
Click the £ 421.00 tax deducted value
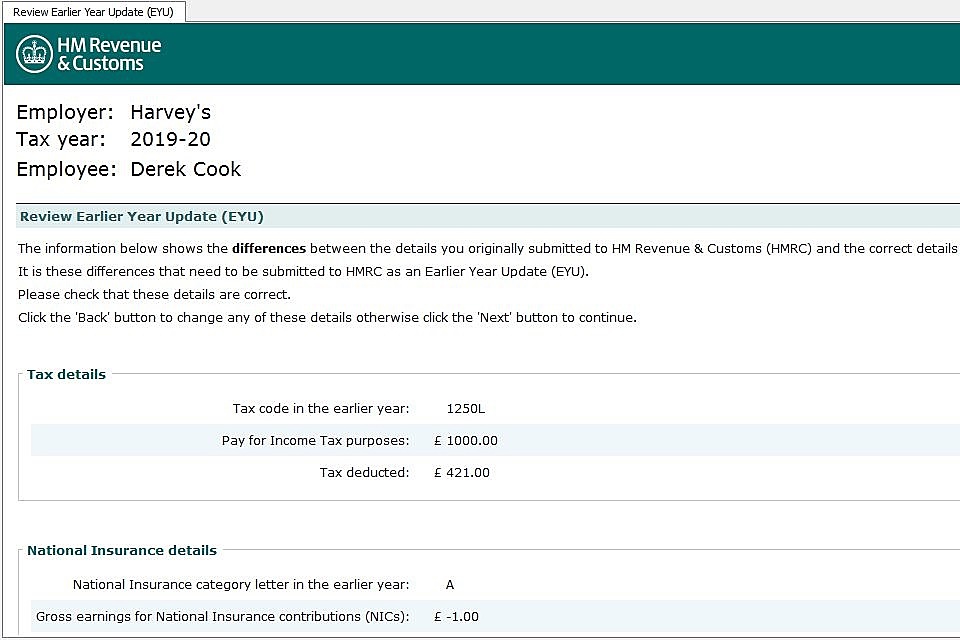coord(461,472)
